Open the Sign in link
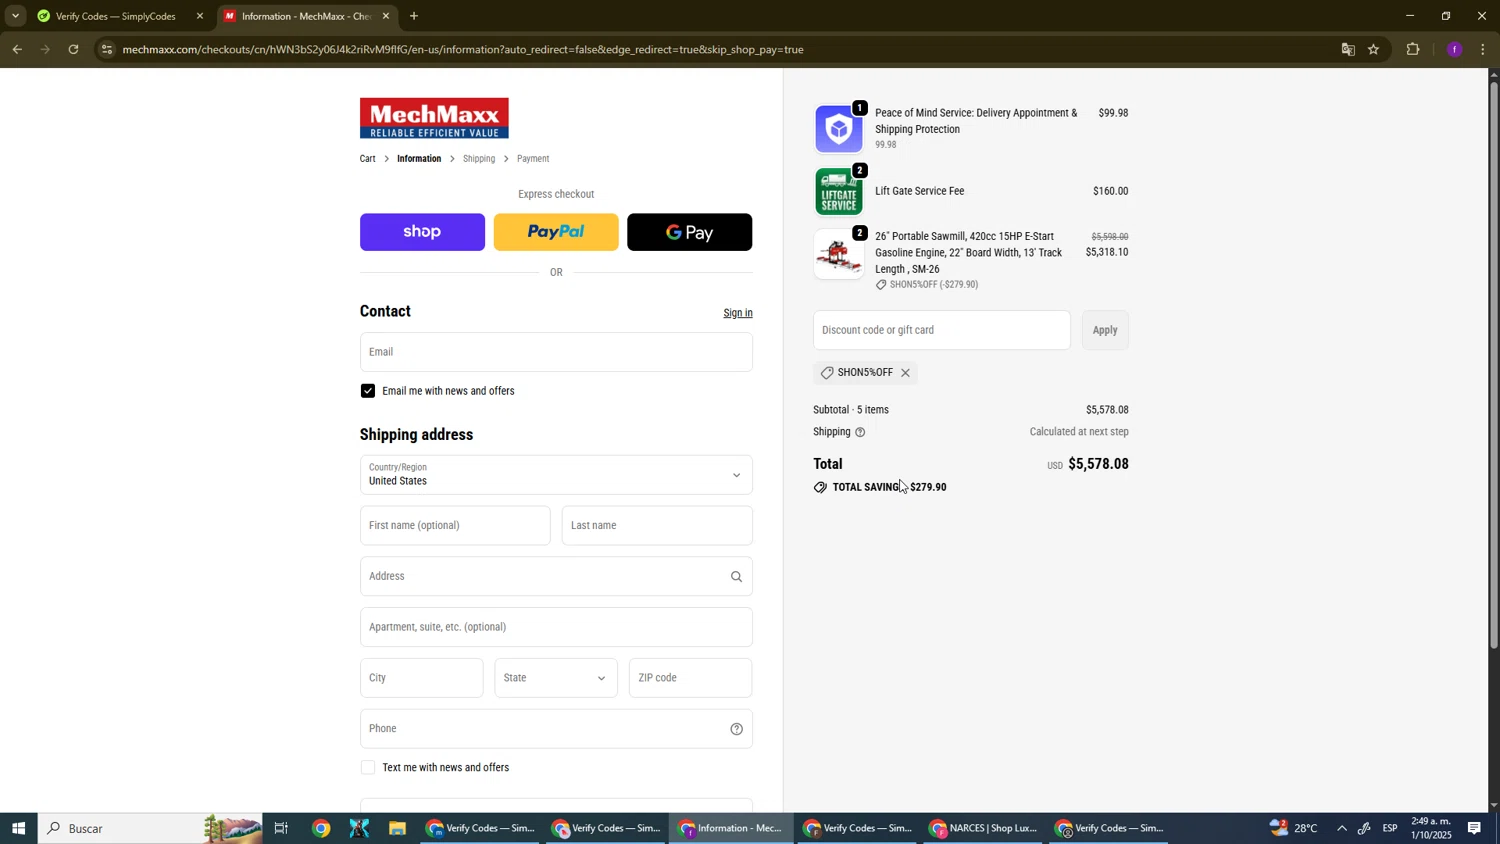The height and width of the screenshot is (844, 1500). 738,313
